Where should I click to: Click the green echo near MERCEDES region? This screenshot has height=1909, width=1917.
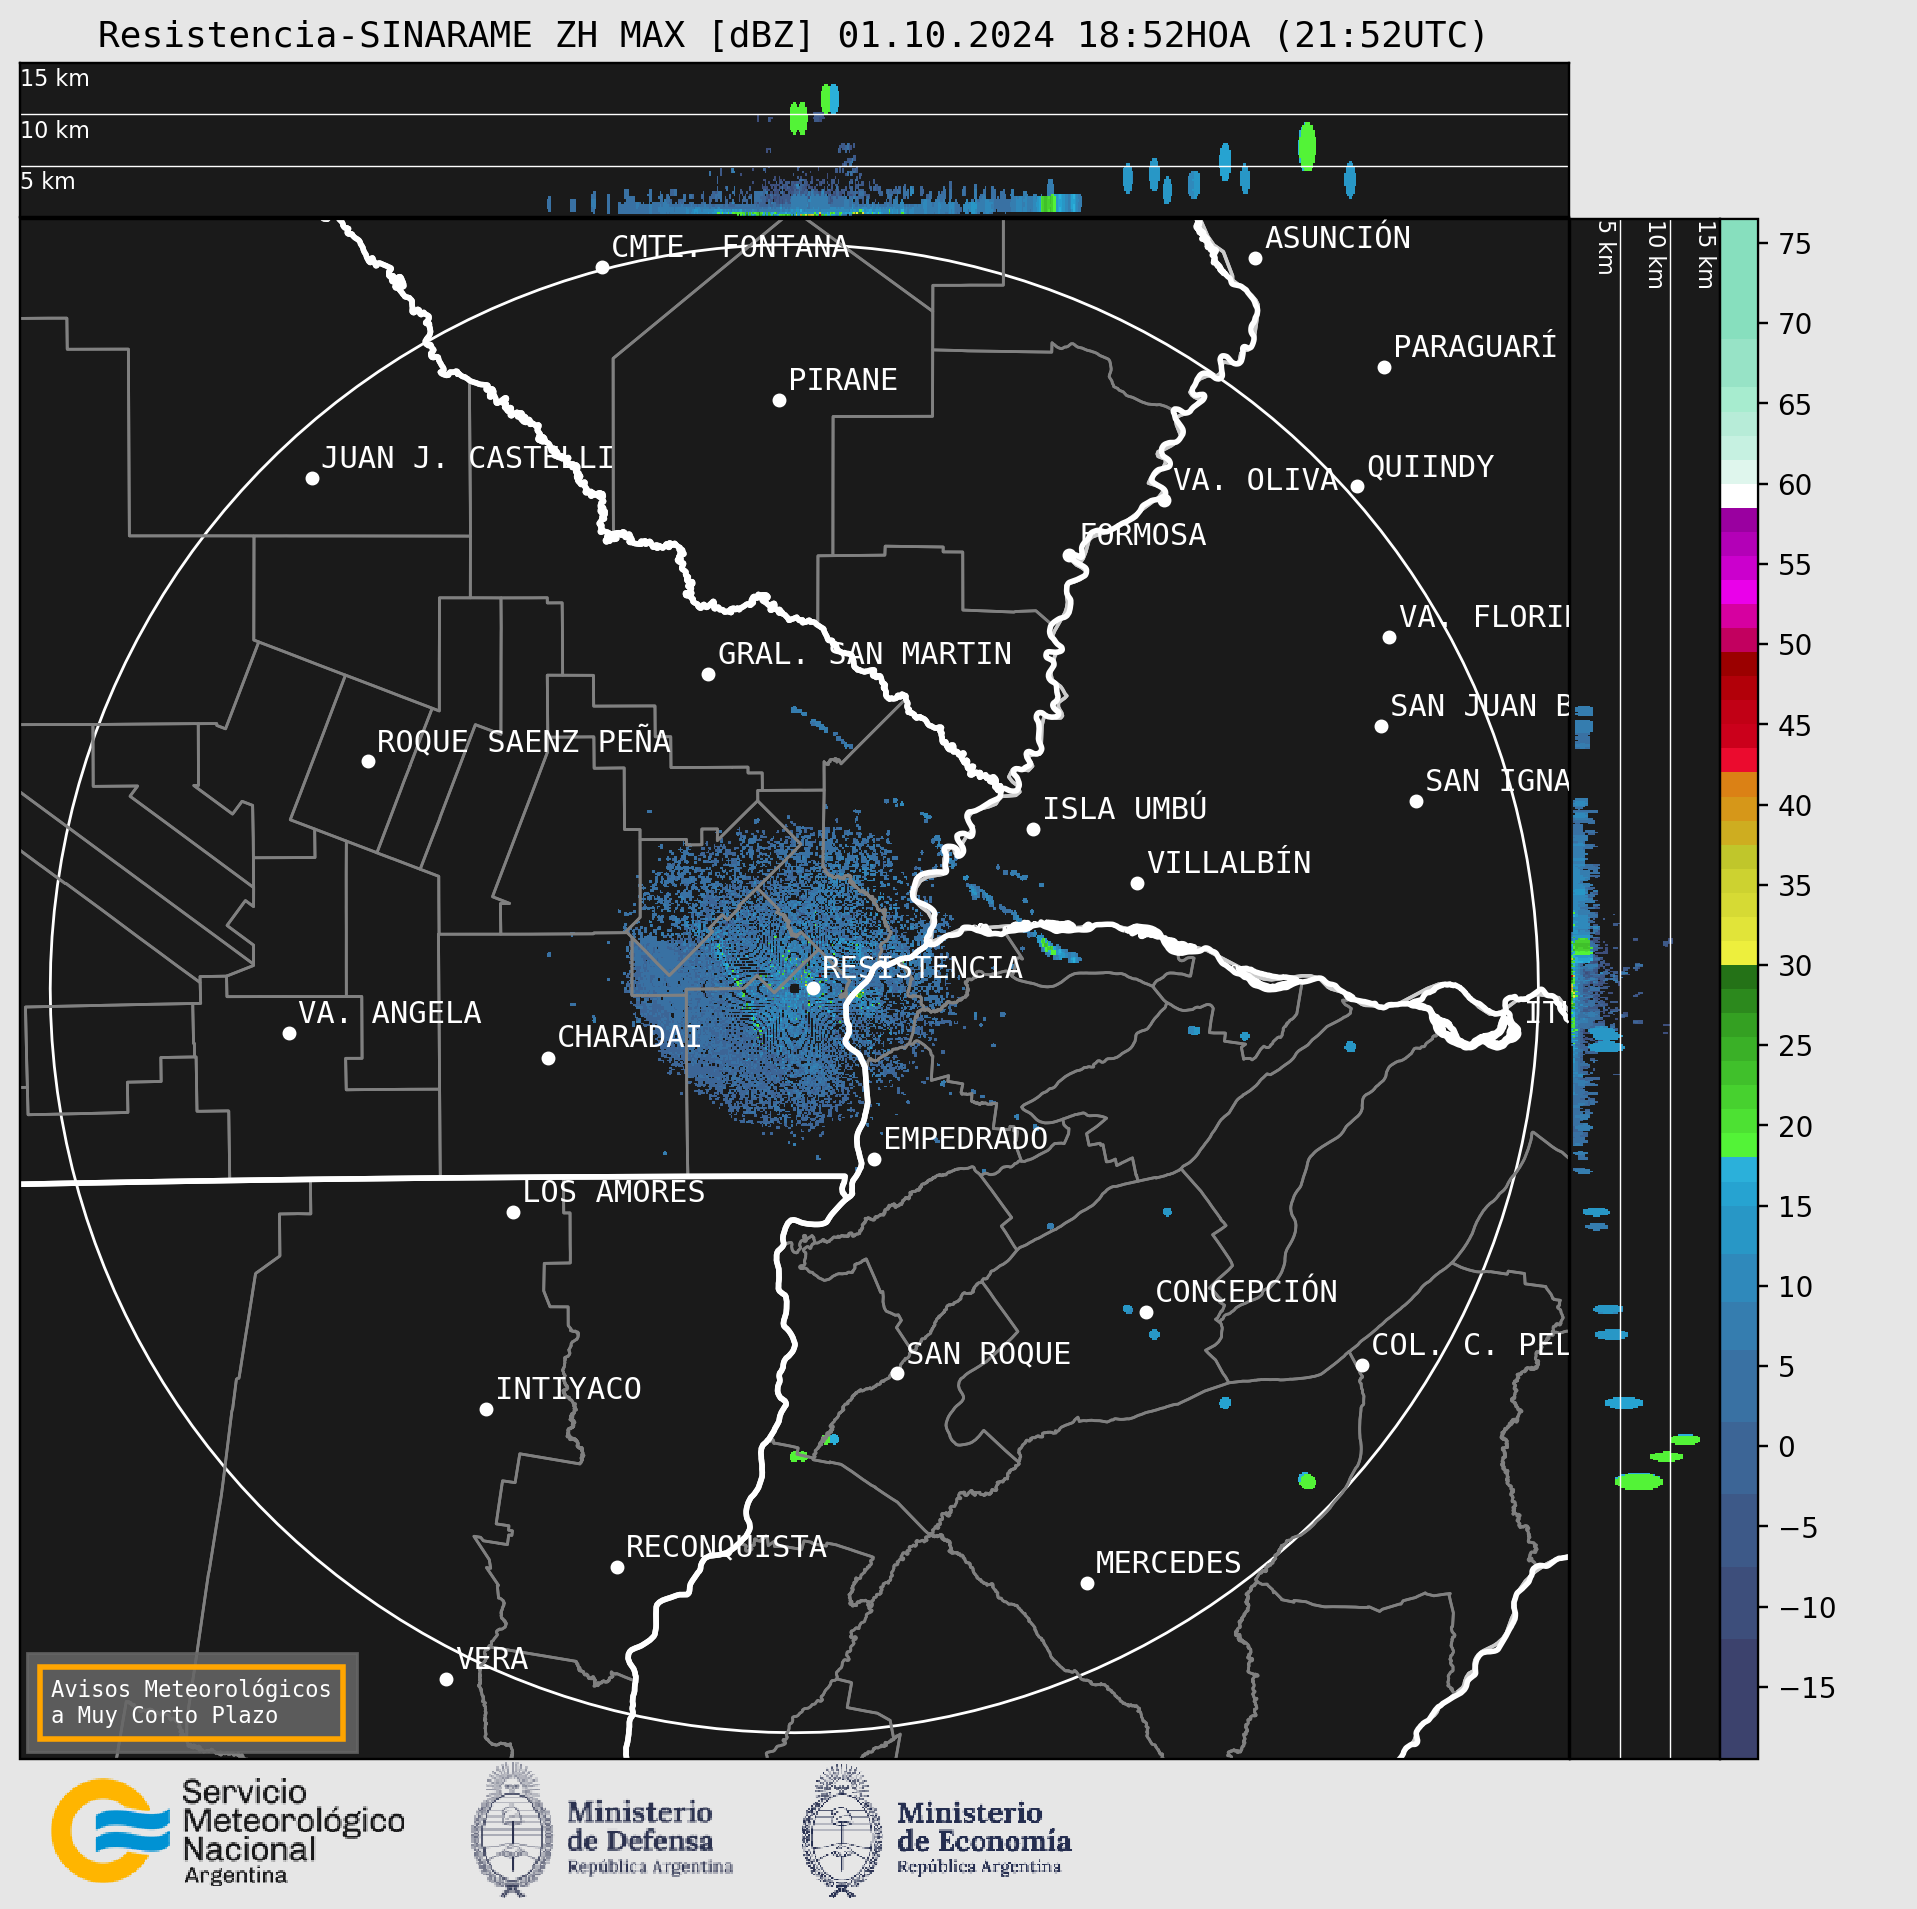(x=1307, y=1480)
